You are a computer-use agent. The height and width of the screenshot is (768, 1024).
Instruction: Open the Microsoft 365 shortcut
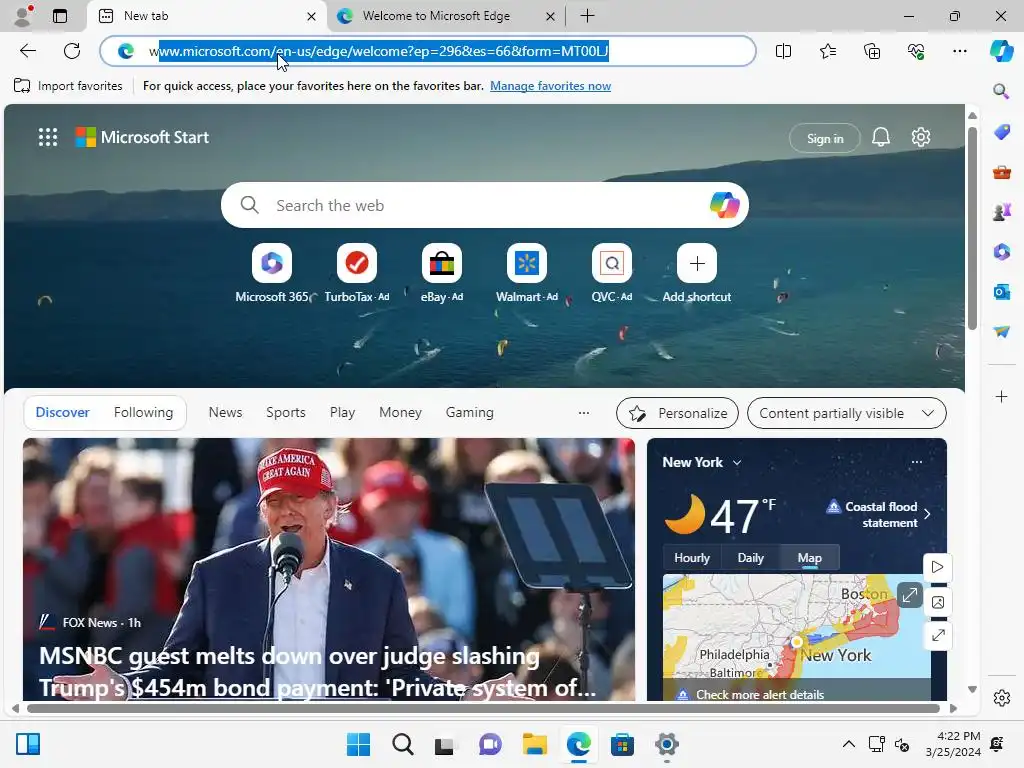pyautogui.click(x=272, y=263)
